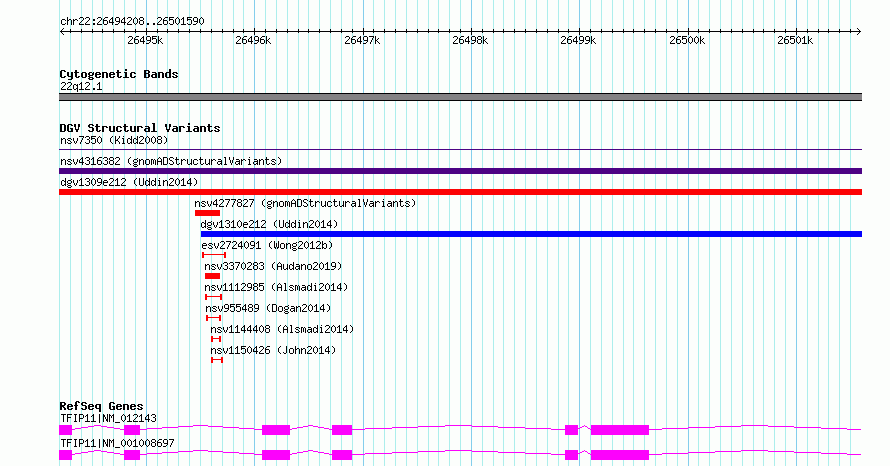Click the 26498k ruler tick label
This screenshot has height=466, width=890.
pyautogui.click(x=470, y=40)
